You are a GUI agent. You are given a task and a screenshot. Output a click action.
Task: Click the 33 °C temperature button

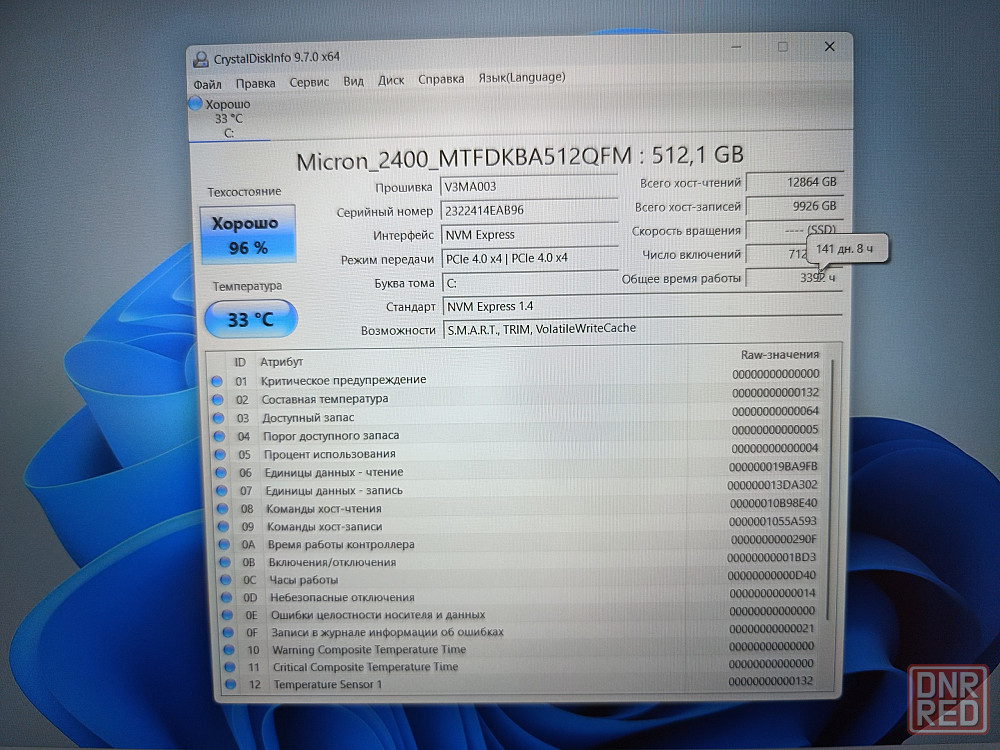(251, 320)
